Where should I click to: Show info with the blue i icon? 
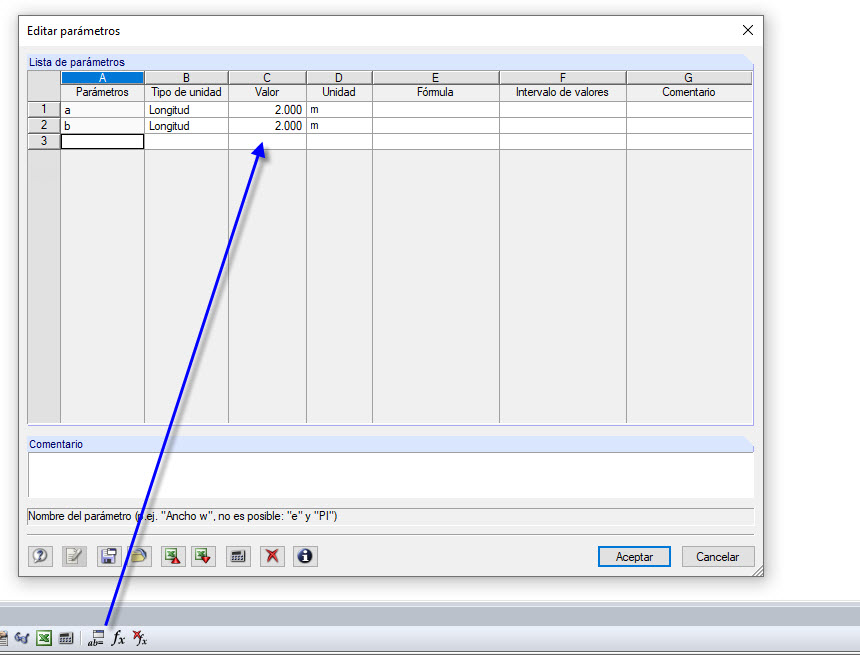pyautogui.click(x=305, y=556)
